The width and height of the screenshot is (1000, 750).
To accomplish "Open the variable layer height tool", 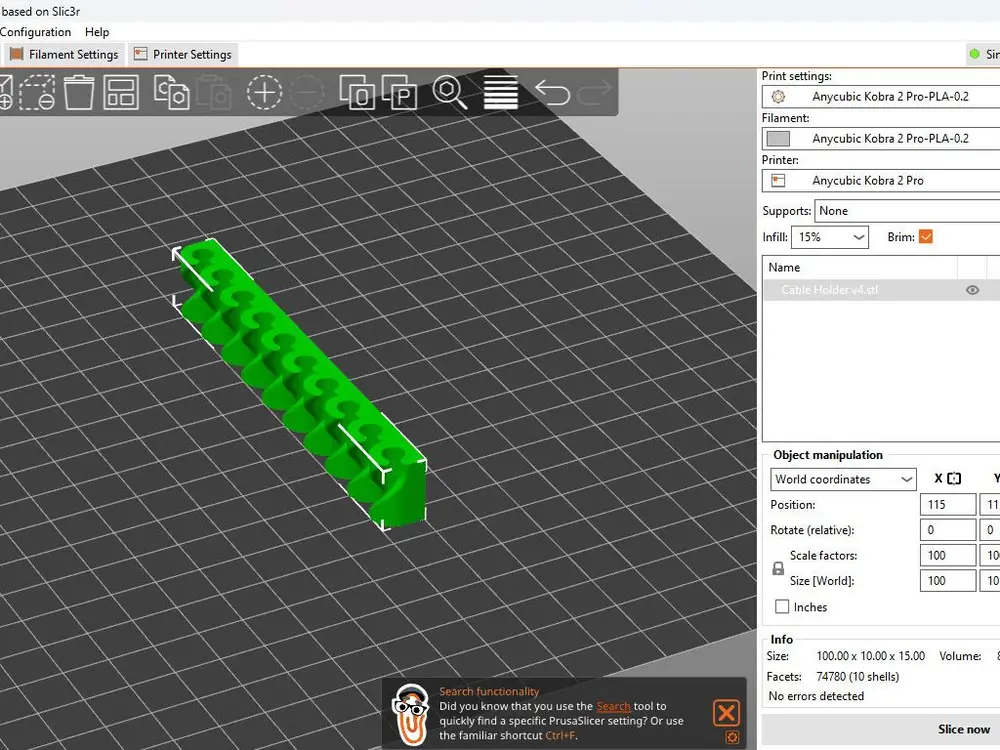I will pyautogui.click(x=501, y=92).
